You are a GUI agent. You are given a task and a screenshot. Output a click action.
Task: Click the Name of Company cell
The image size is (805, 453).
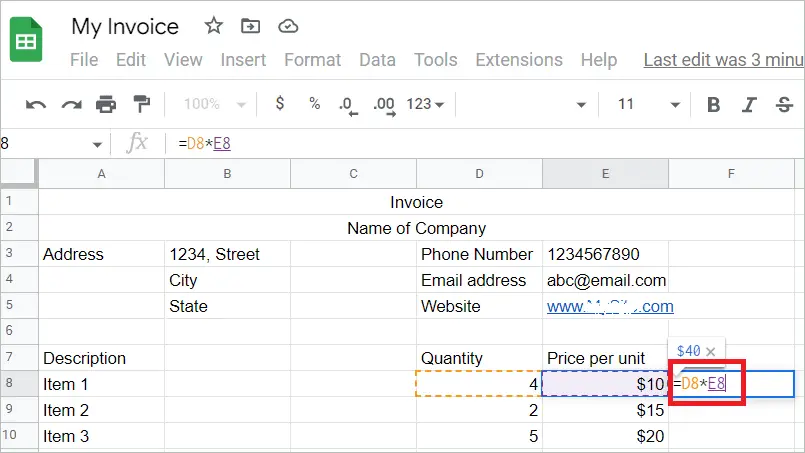pyautogui.click(x=416, y=228)
